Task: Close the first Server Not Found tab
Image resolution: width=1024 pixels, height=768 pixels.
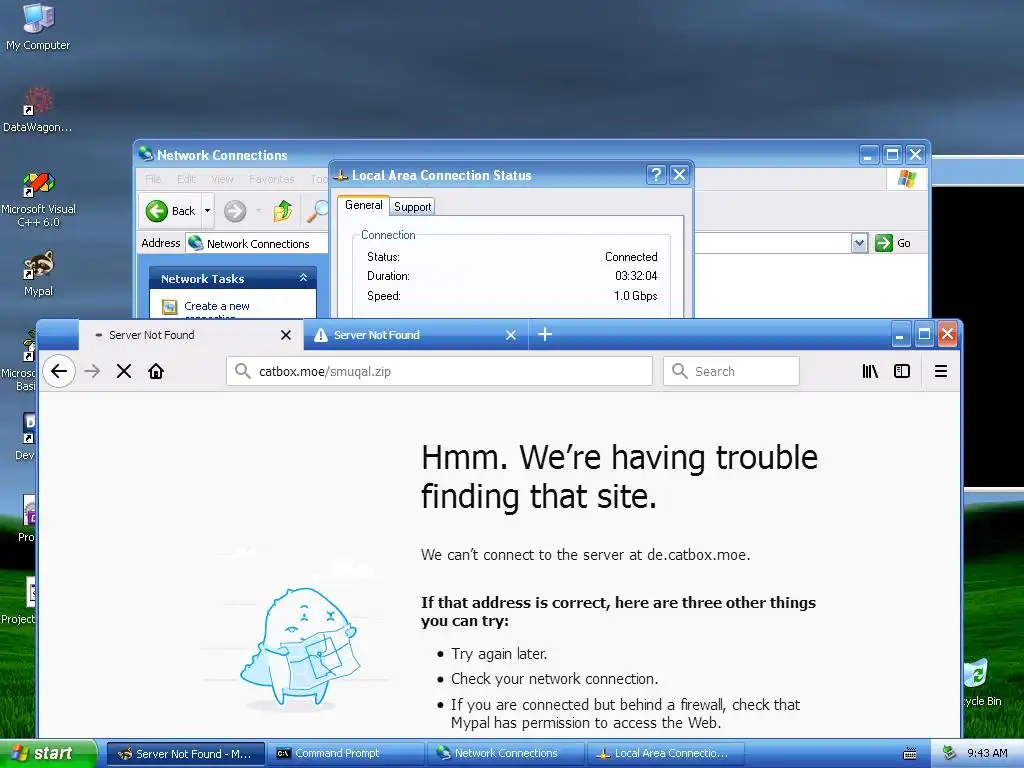Action: point(285,335)
